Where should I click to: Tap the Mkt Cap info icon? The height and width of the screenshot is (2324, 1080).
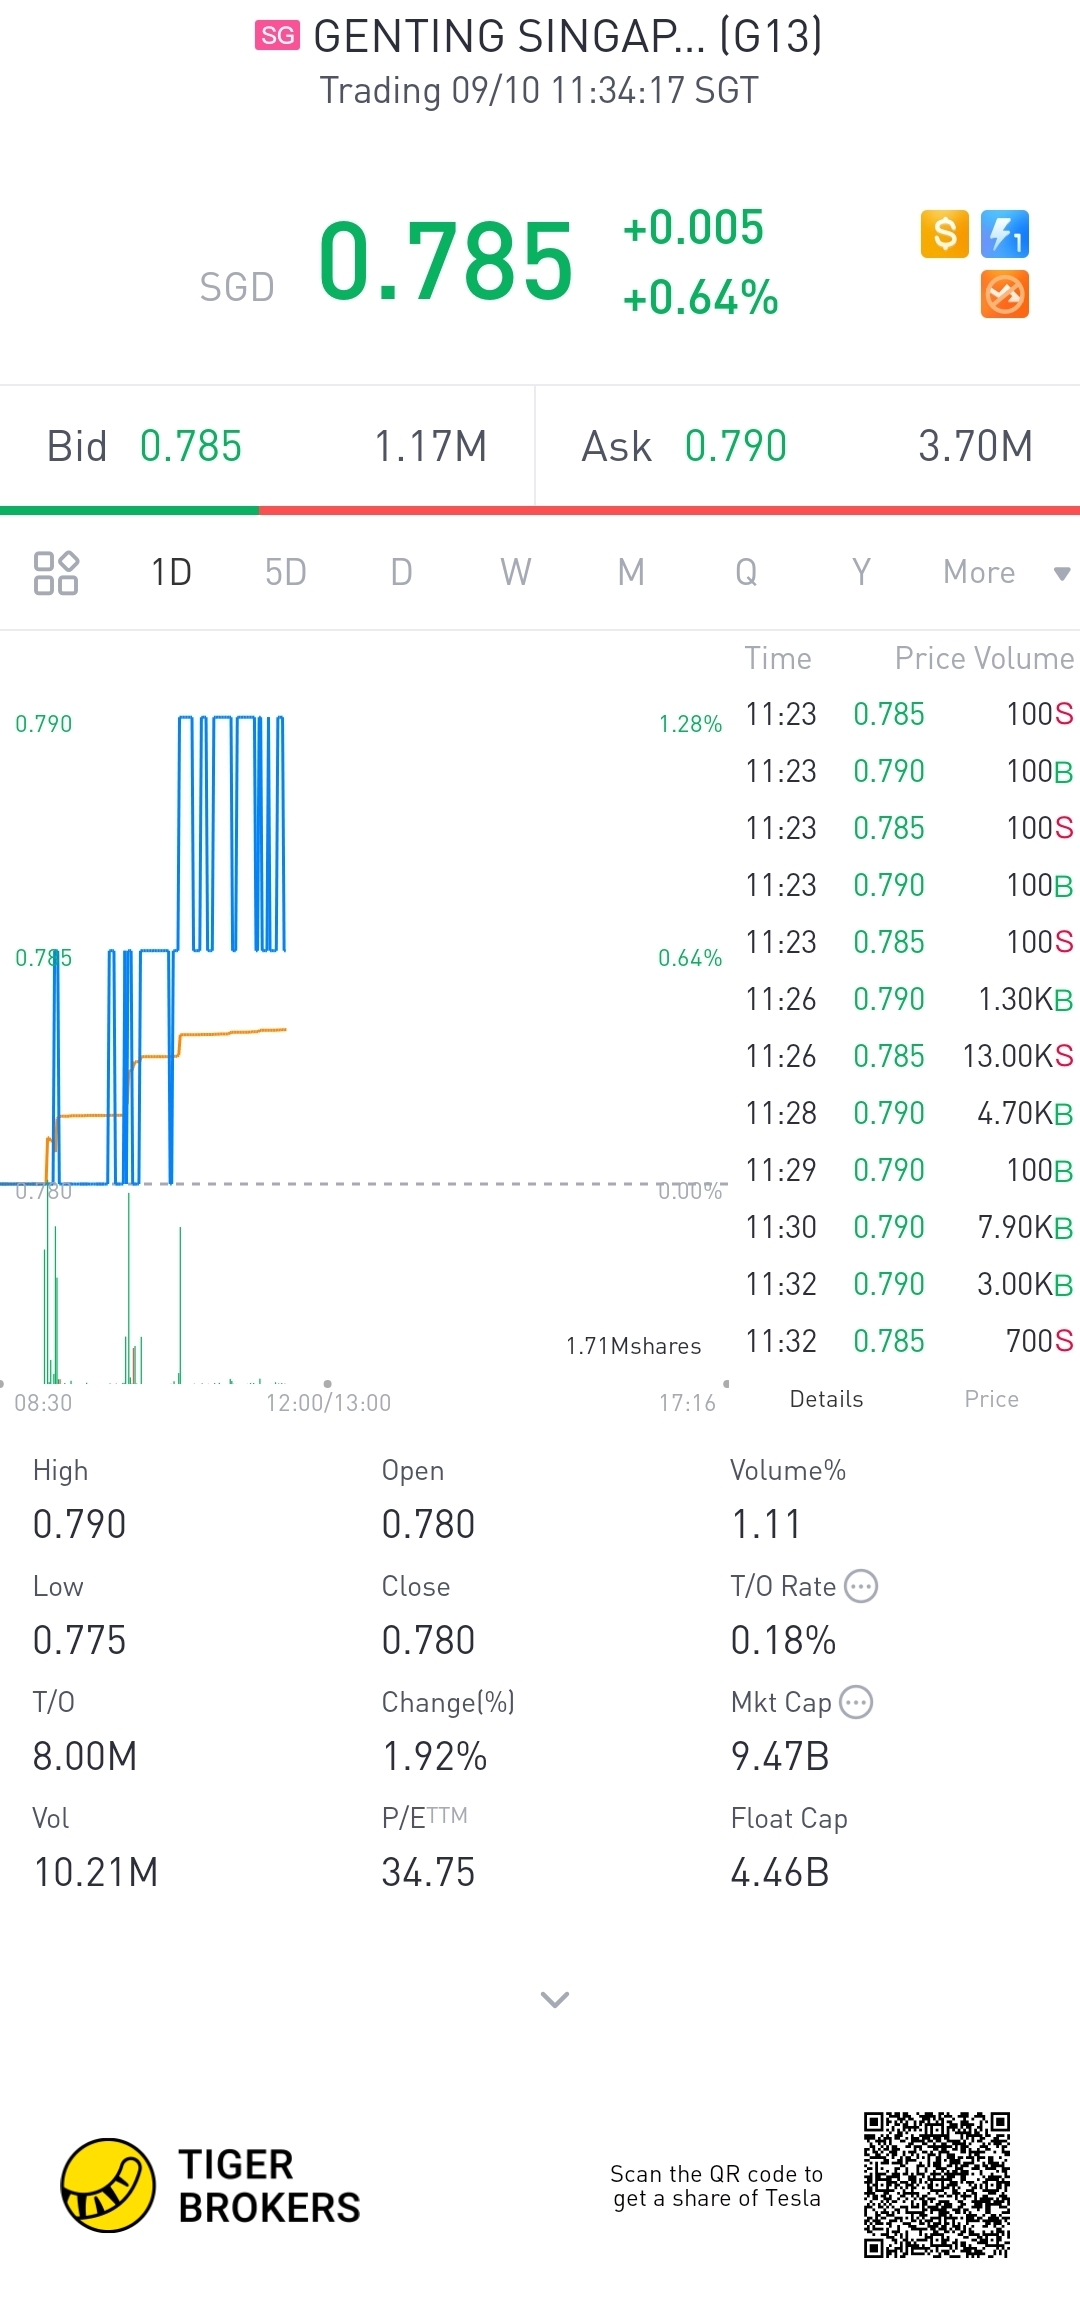coord(856,1702)
